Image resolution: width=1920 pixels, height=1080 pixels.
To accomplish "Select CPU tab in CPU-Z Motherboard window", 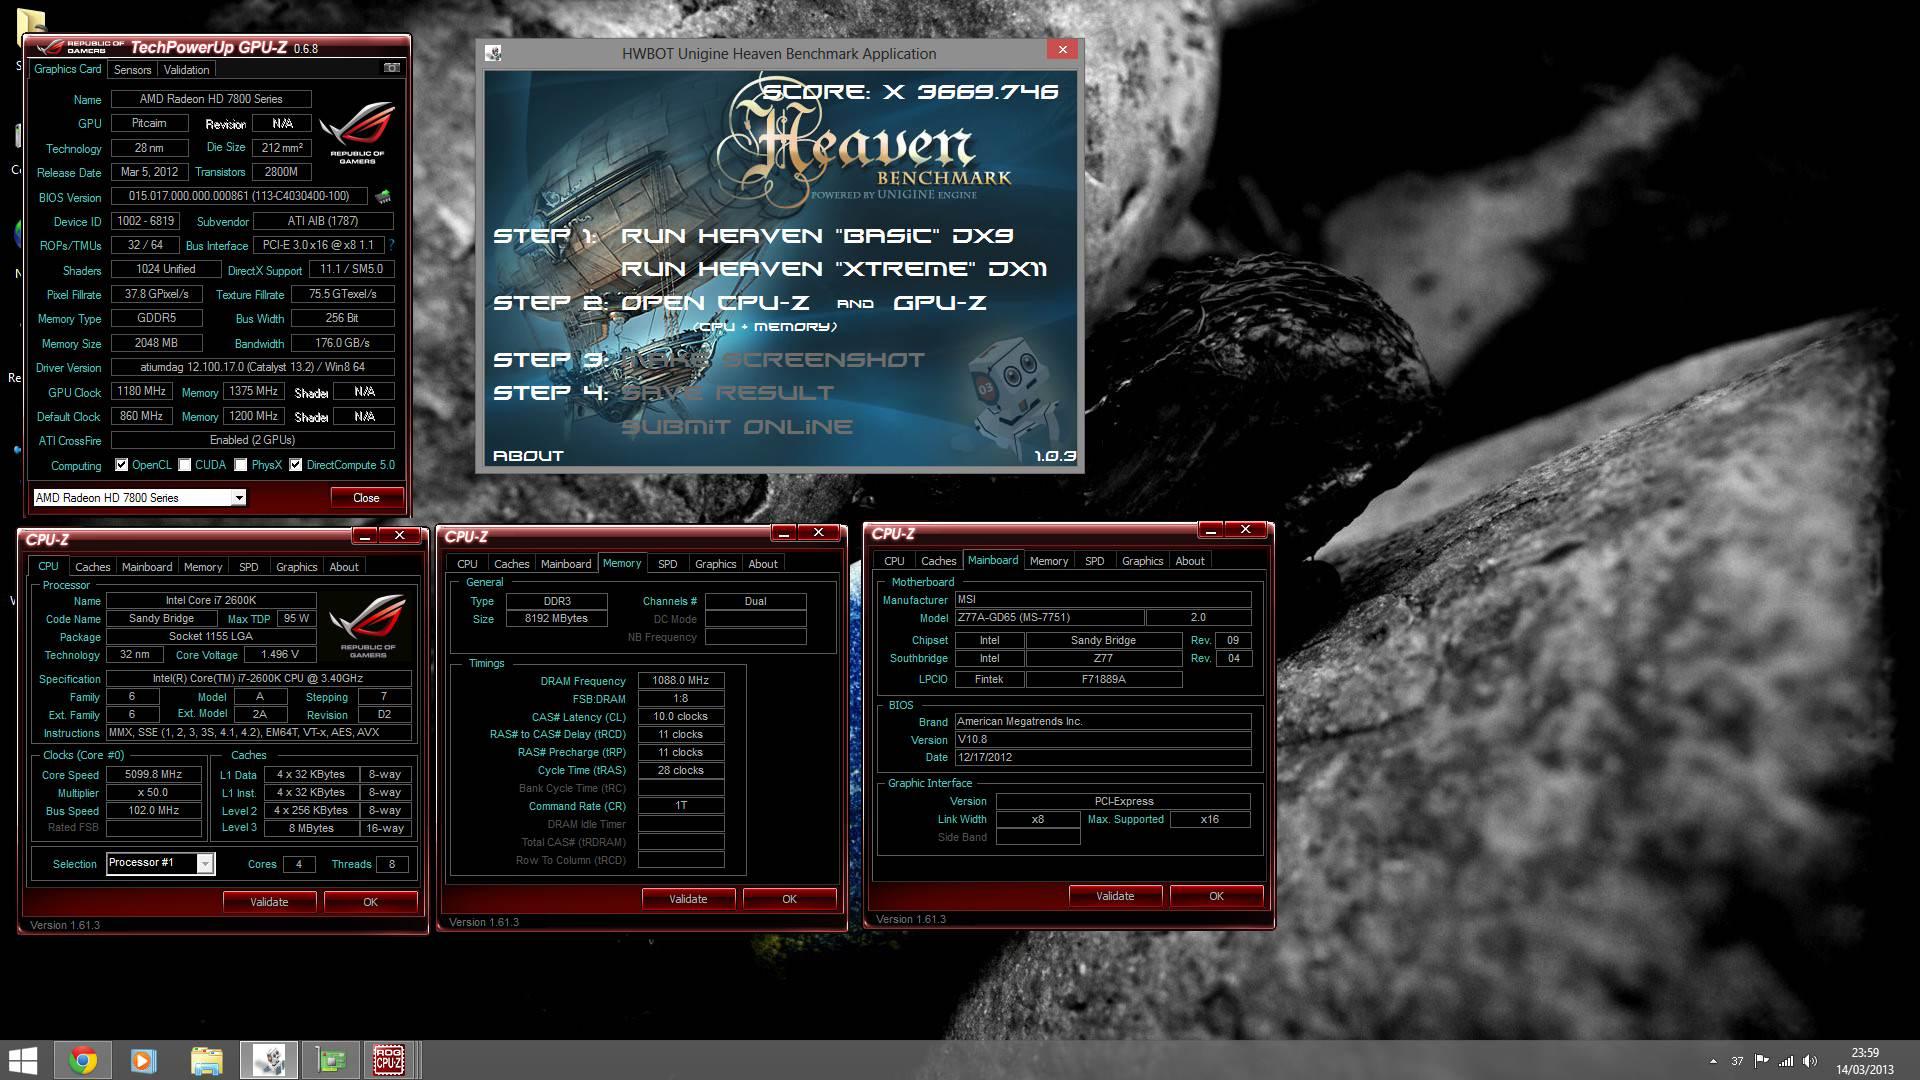I will [x=894, y=561].
